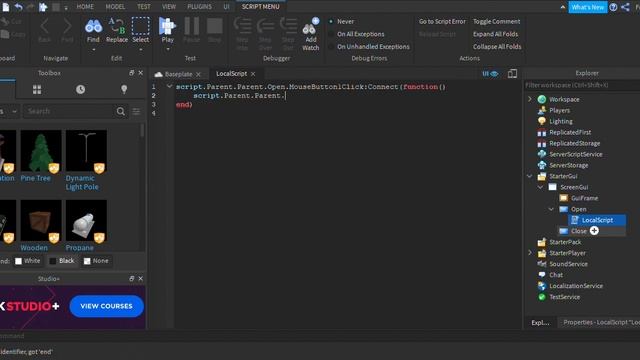This screenshot has height=360, width=640.
Task: Click the Pause test button
Action: pyautogui.click(x=191, y=26)
